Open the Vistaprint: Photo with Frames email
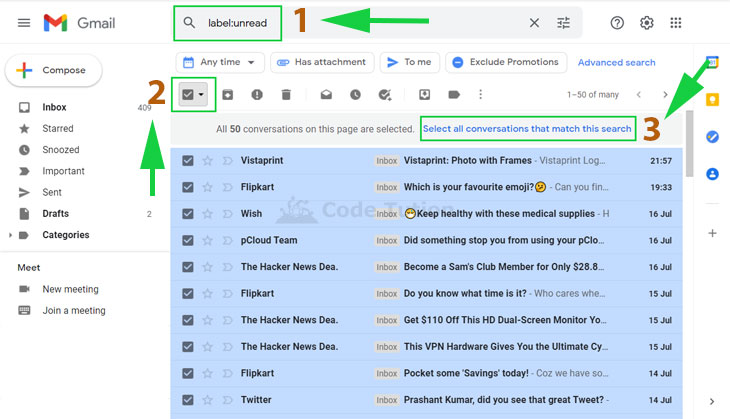The width and height of the screenshot is (730, 419). (426, 161)
